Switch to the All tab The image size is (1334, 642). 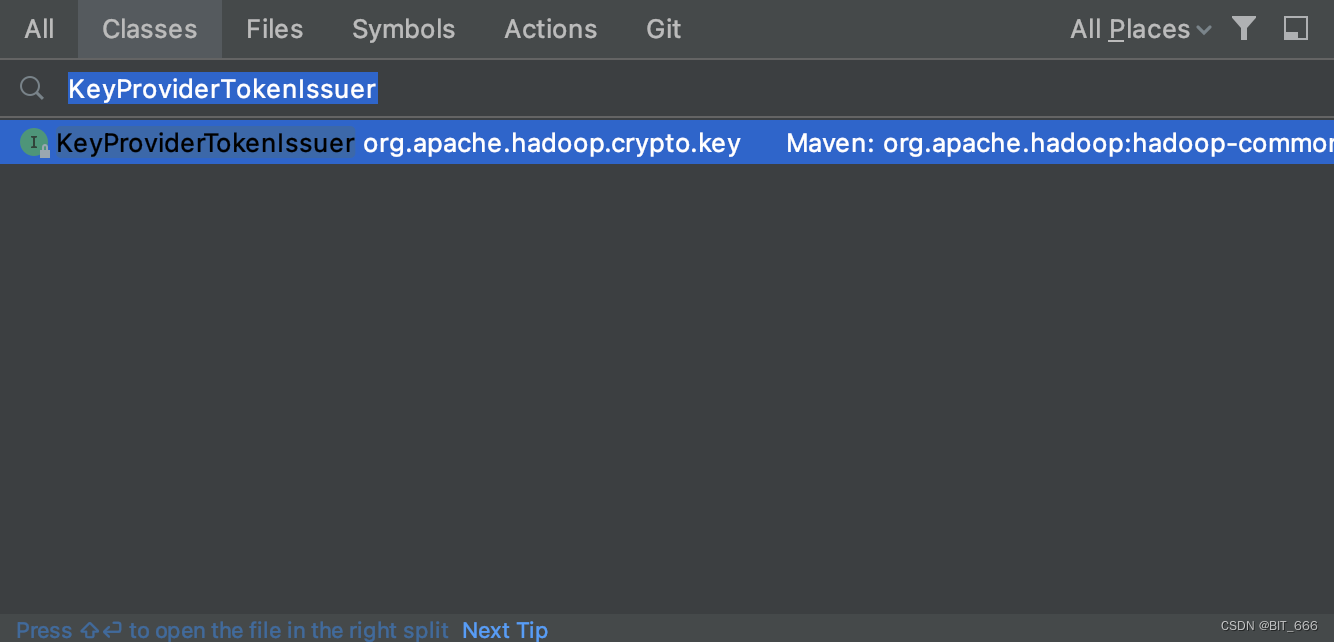tap(39, 29)
